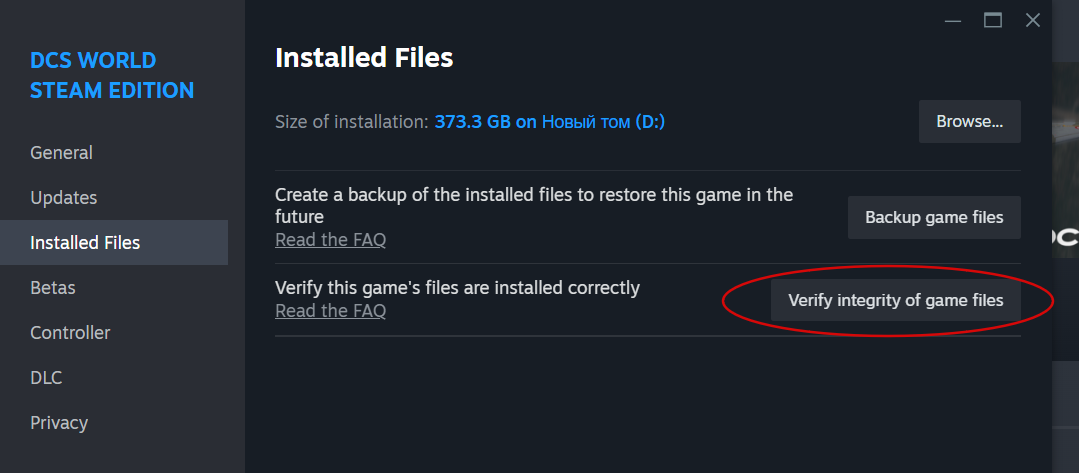Image resolution: width=1079 pixels, height=473 pixels.
Task: Click Verify integrity of game files
Action: [895, 300]
